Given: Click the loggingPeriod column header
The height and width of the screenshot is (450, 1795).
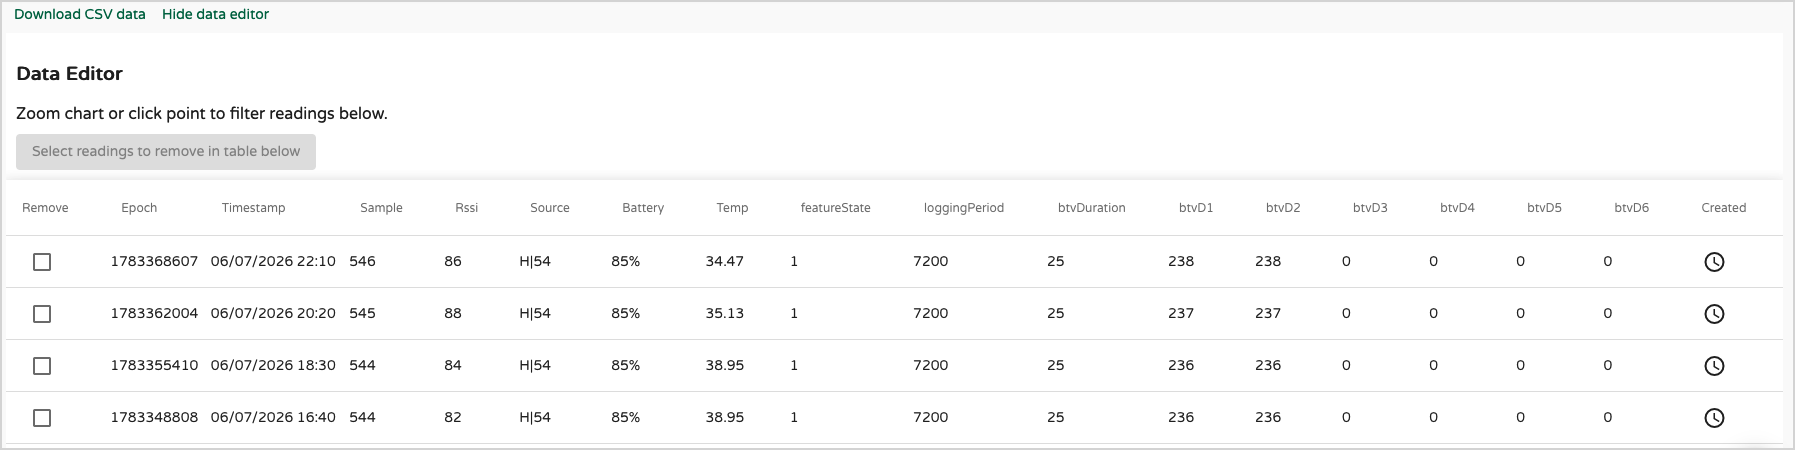Looking at the screenshot, I should click(x=964, y=208).
